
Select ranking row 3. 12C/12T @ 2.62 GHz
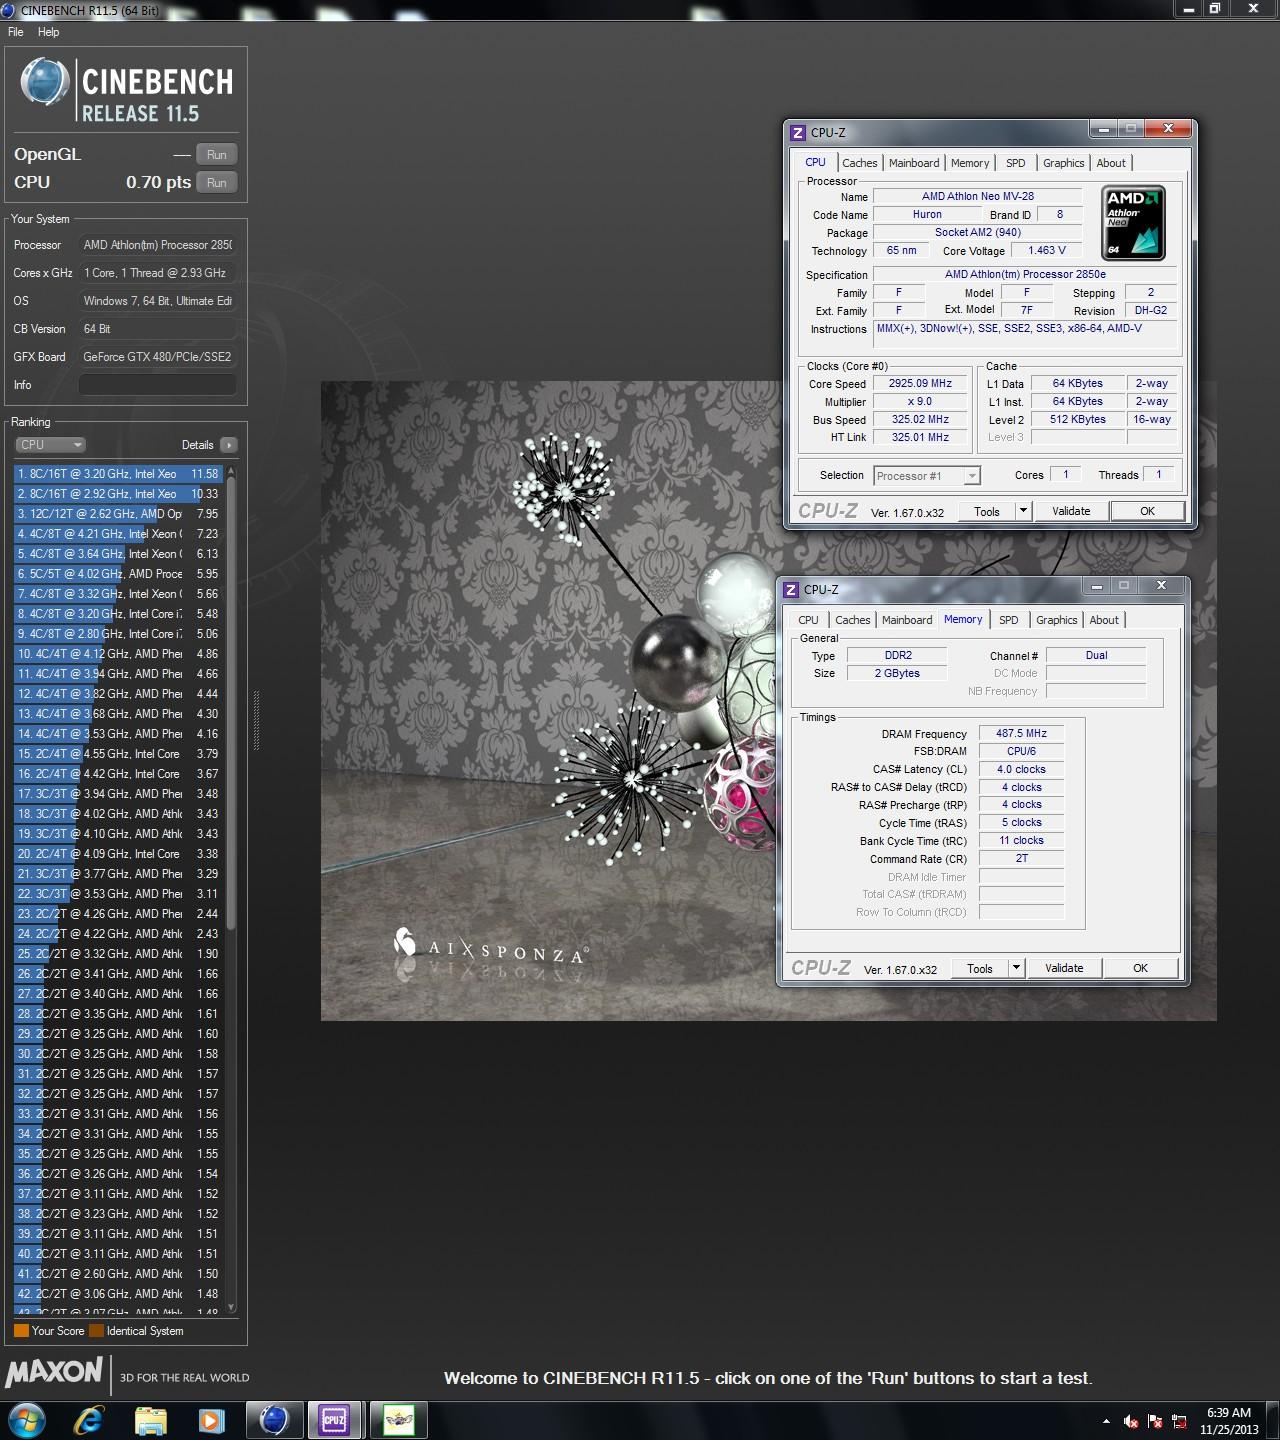point(119,514)
